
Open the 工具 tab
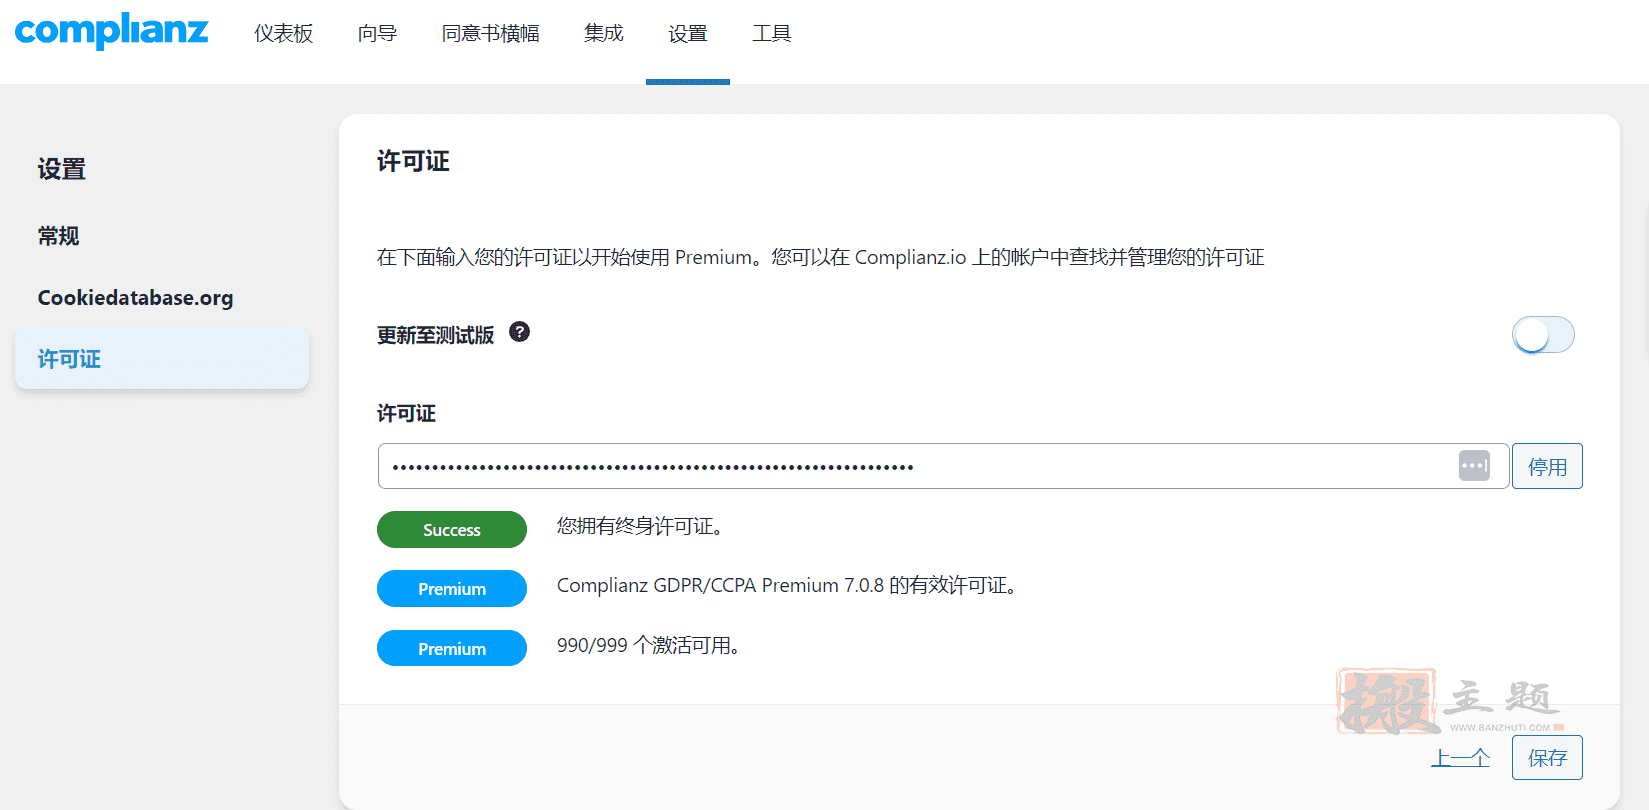coord(771,34)
